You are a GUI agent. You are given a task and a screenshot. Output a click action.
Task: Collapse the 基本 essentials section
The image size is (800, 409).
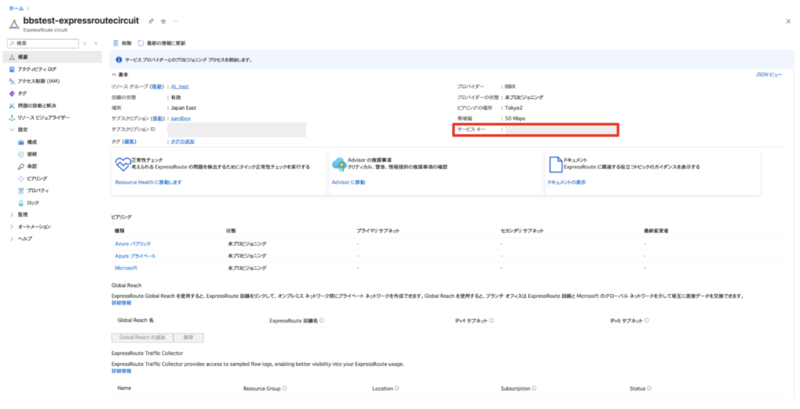pos(114,75)
